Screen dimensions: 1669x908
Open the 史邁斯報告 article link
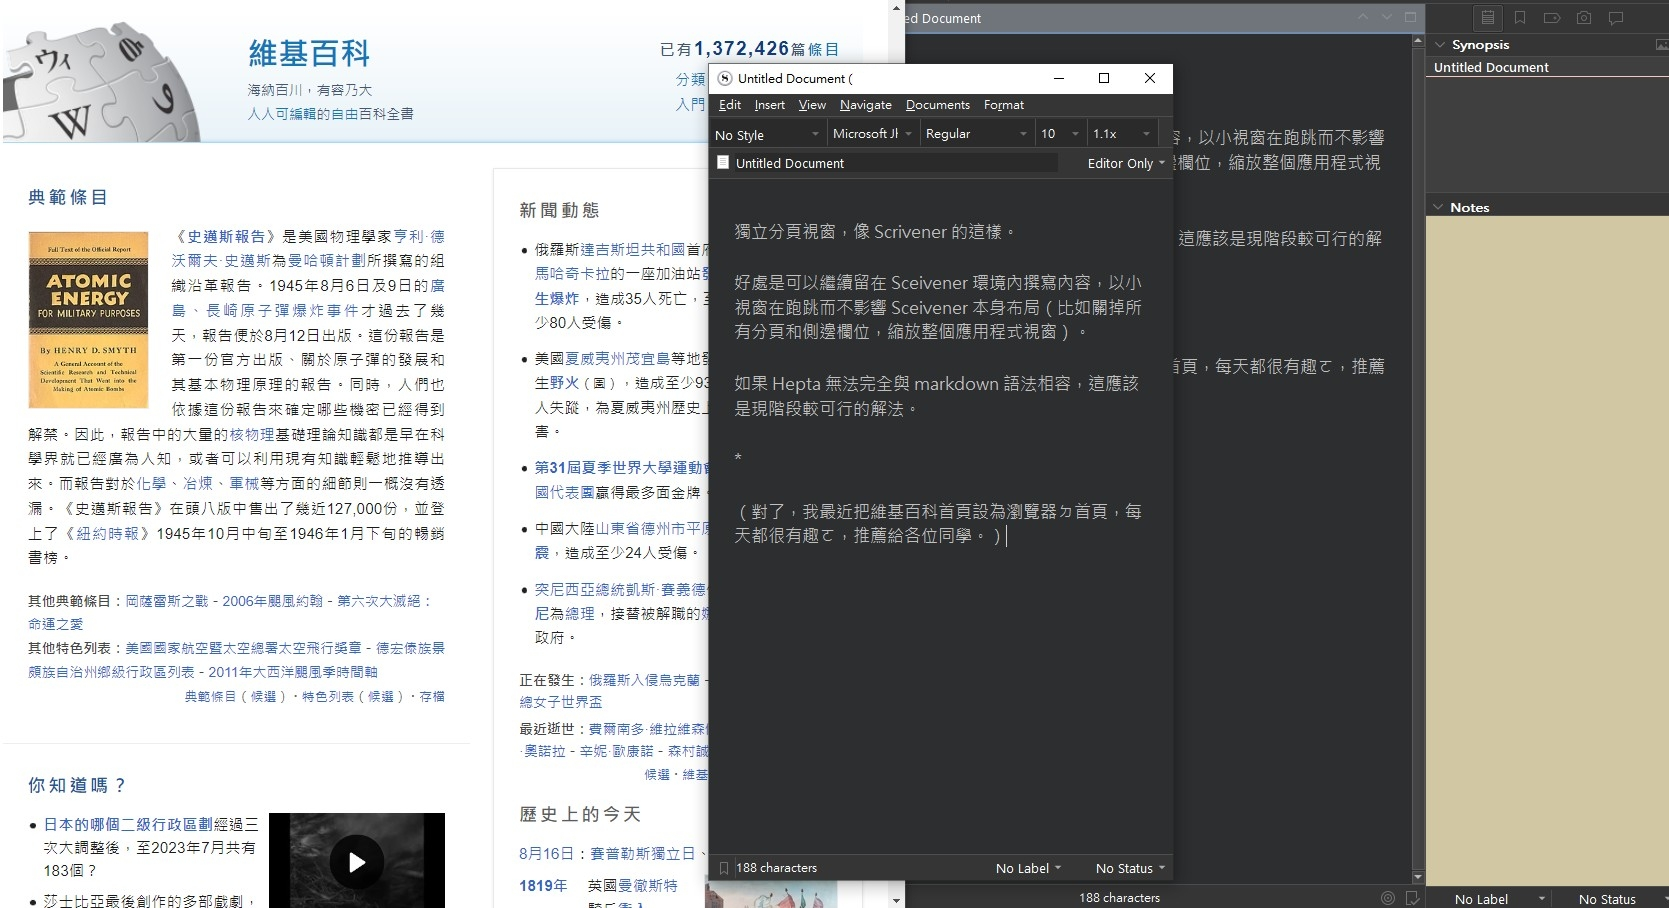tap(226, 236)
